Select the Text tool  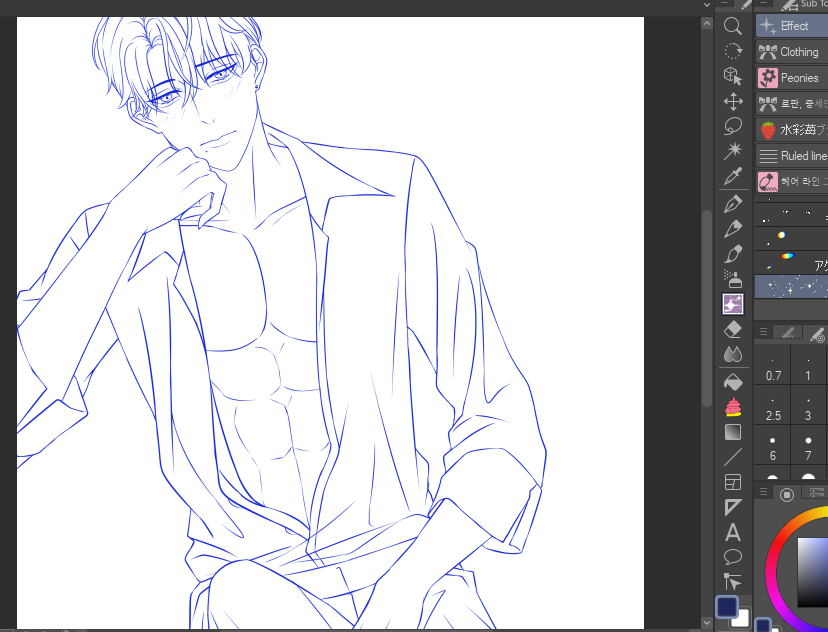[732, 532]
